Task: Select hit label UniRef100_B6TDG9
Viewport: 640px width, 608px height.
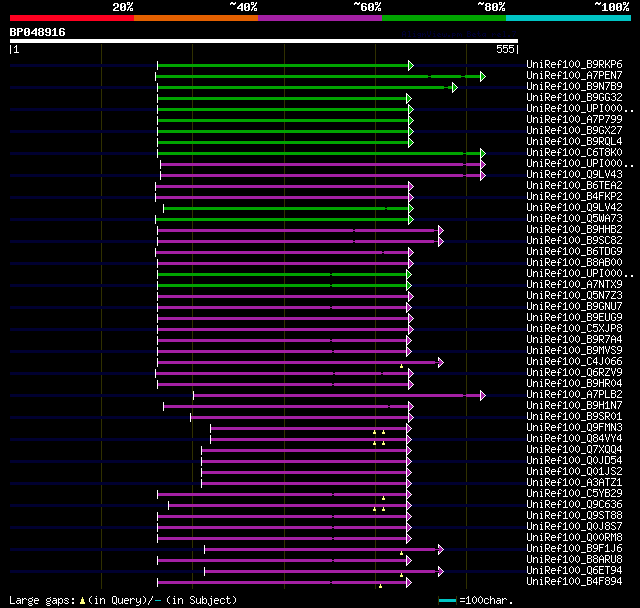Action: tap(574, 252)
